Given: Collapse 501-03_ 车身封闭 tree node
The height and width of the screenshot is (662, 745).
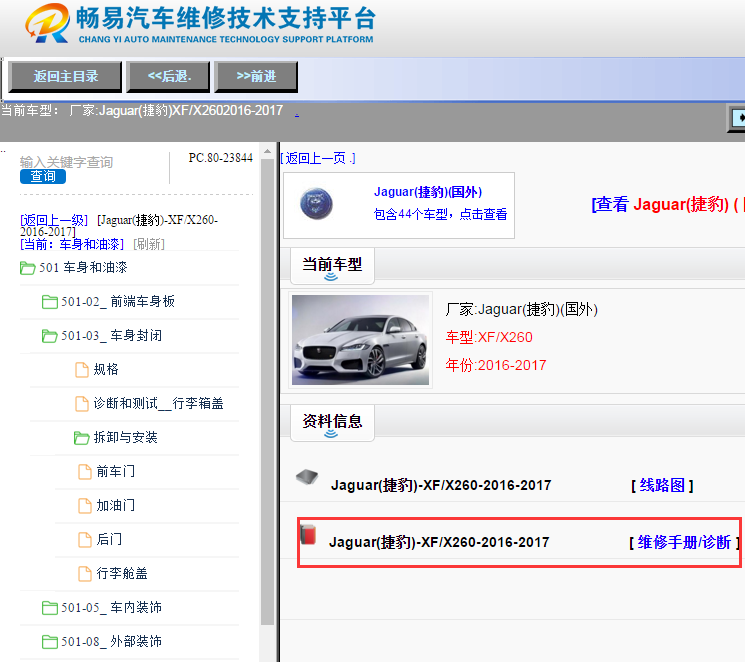Looking at the screenshot, I should (x=112, y=336).
